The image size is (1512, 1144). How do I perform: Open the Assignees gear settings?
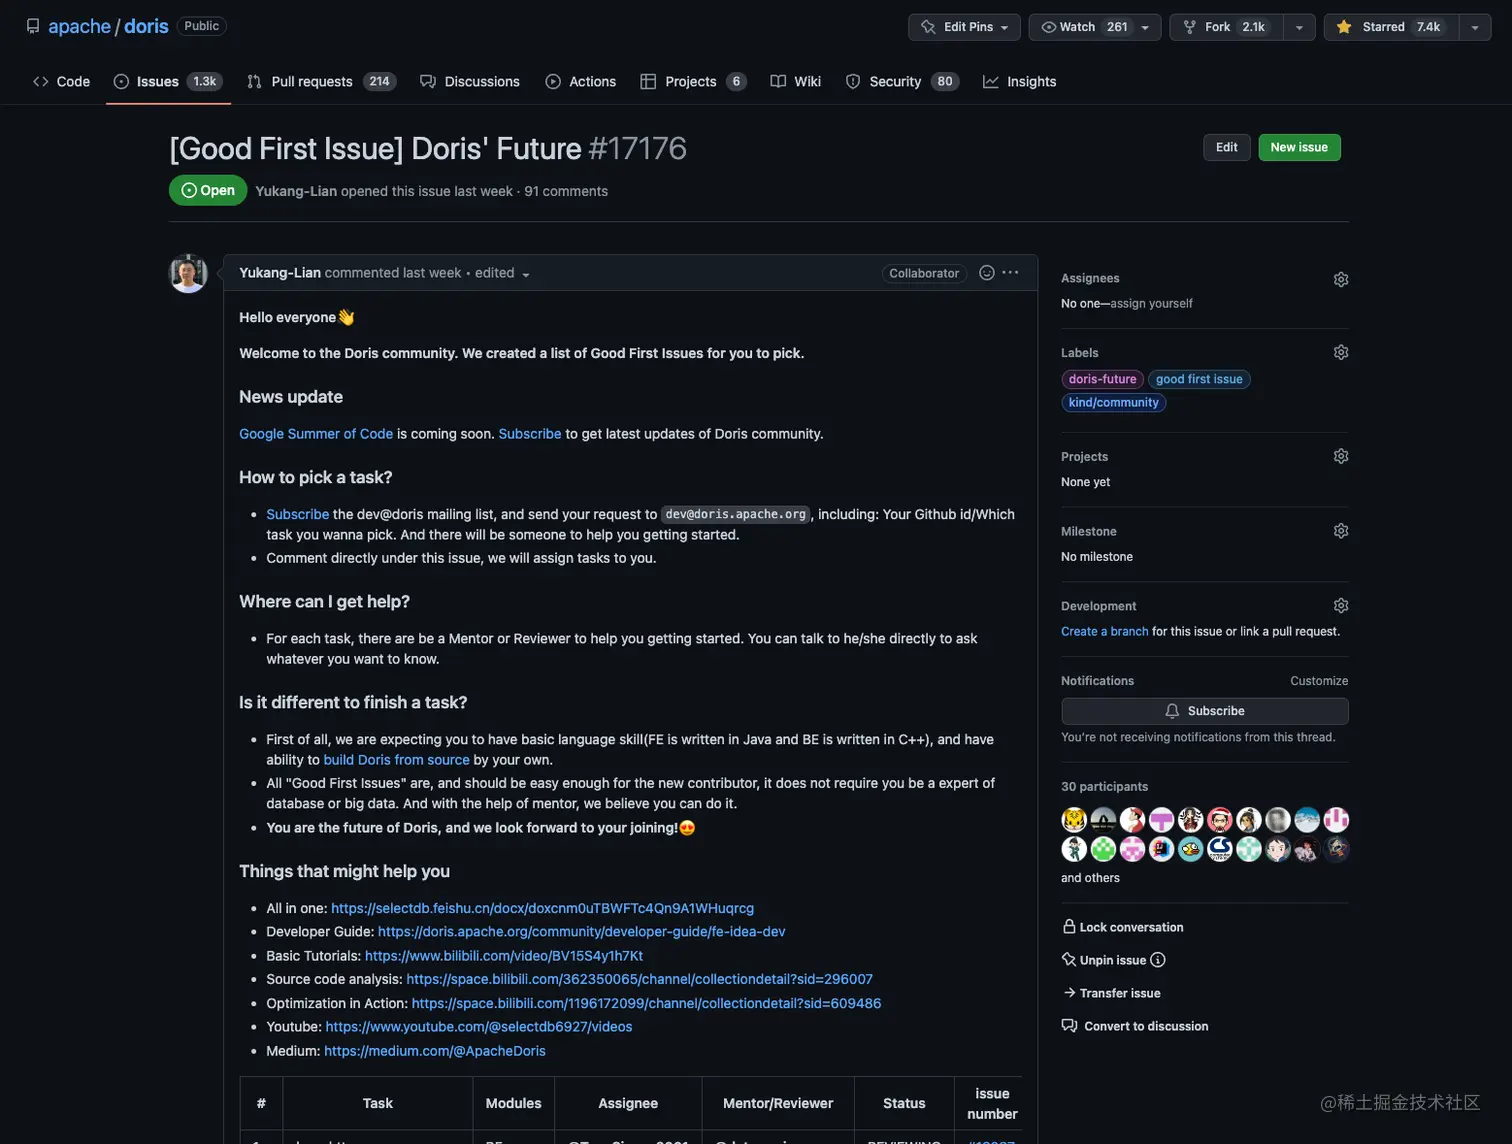tap(1341, 279)
